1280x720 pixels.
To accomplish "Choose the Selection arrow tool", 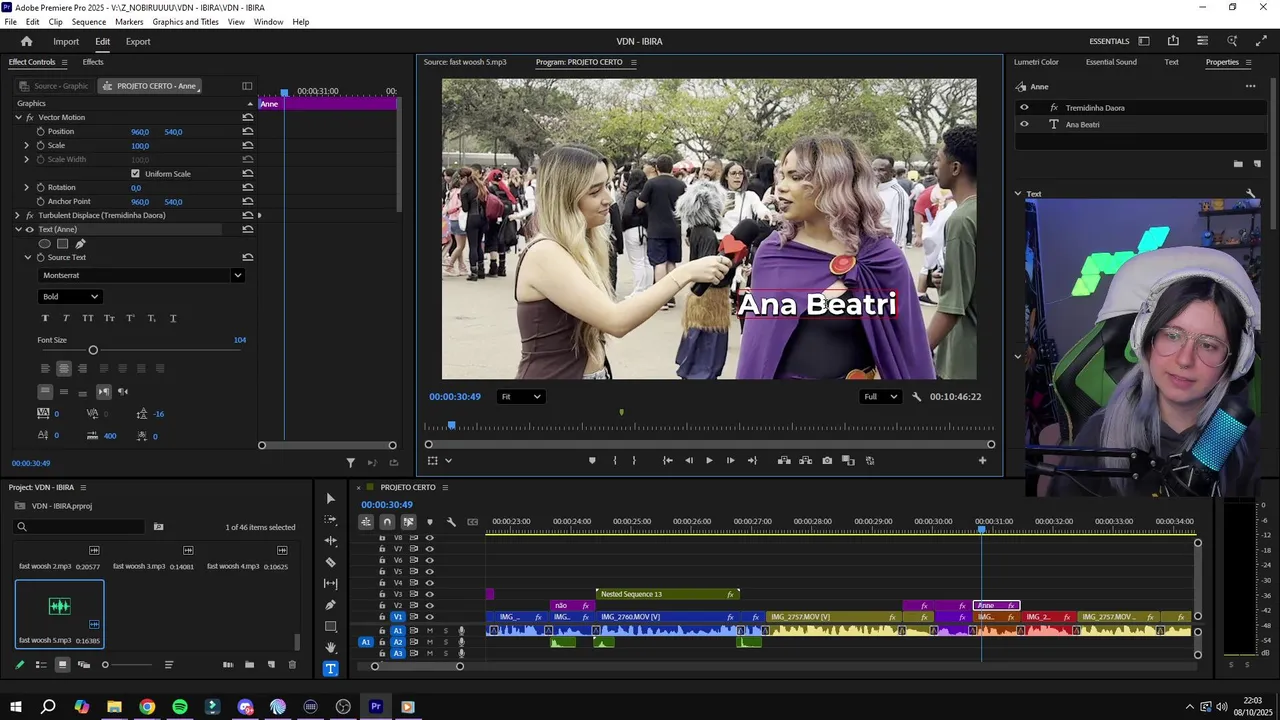I will [x=331, y=498].
